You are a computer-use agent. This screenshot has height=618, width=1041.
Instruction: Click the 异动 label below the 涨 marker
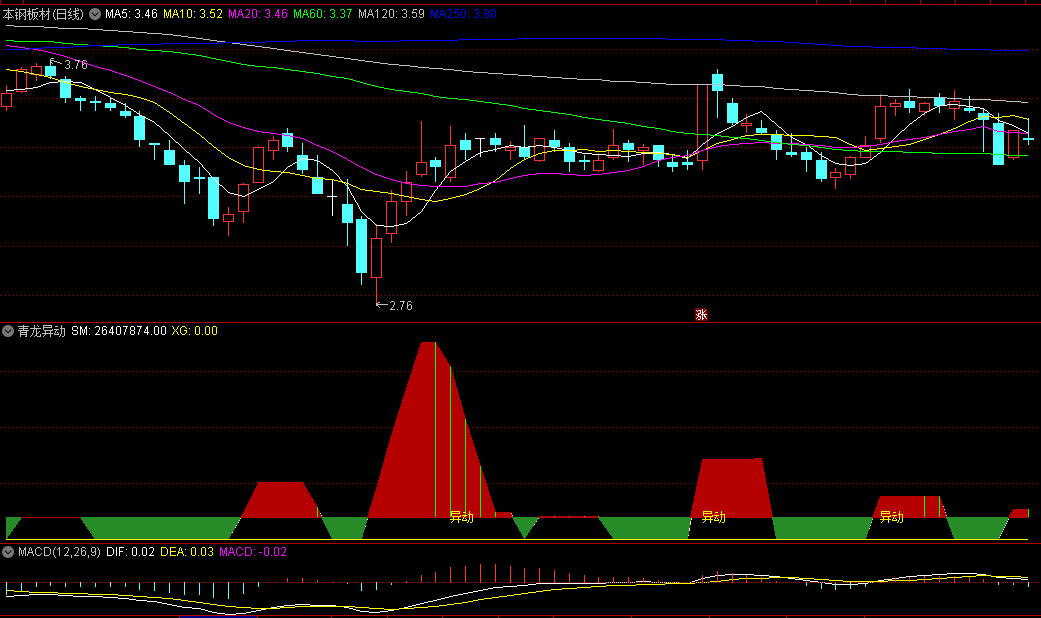[714, 516]
